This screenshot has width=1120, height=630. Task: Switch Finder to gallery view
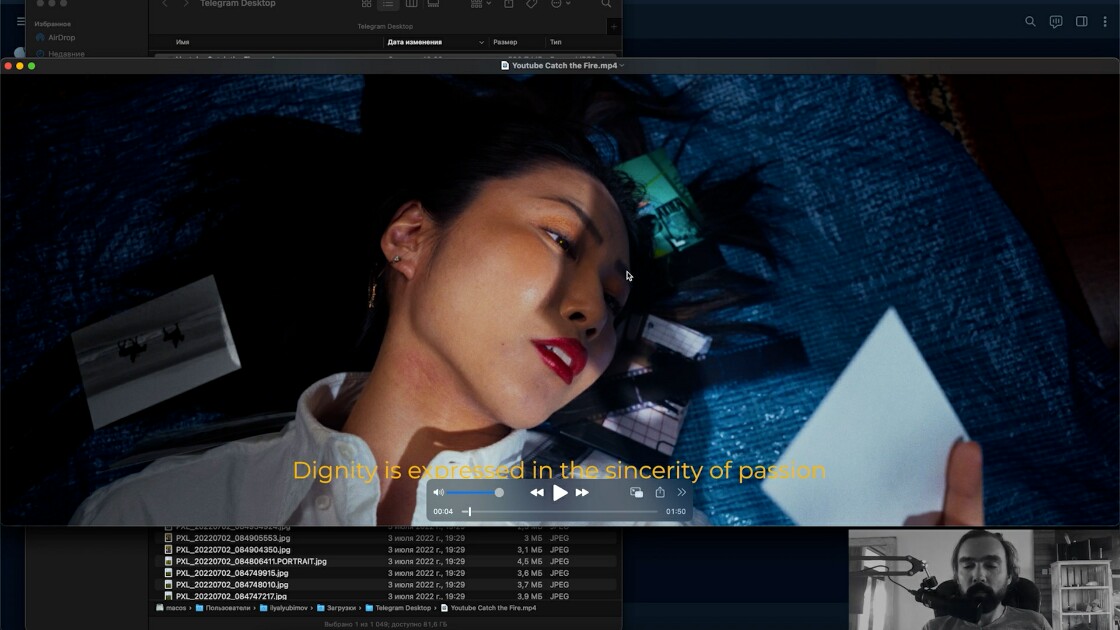[x=434, y=4]
